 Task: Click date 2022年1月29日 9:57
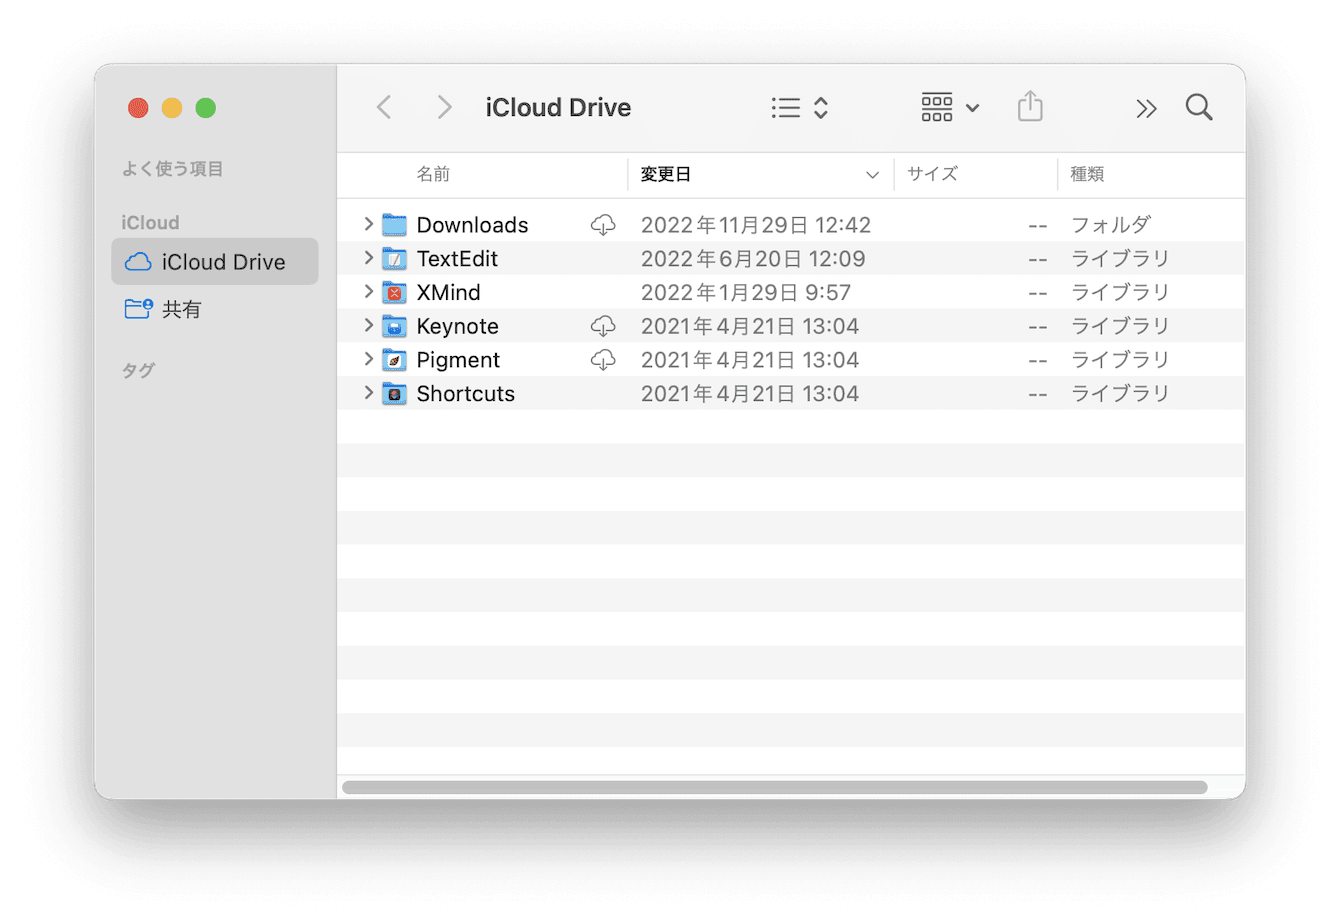[746, 292]
